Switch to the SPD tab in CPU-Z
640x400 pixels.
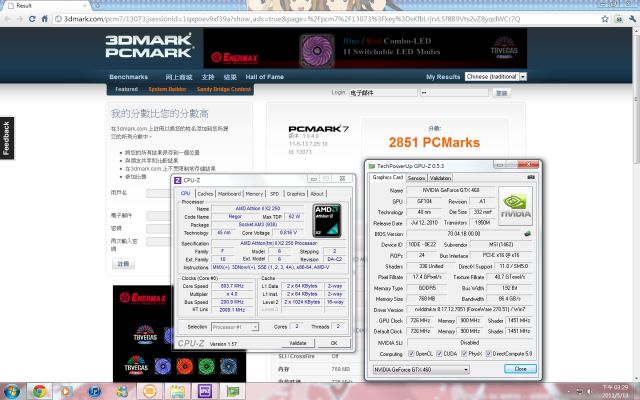coord(275,193)
